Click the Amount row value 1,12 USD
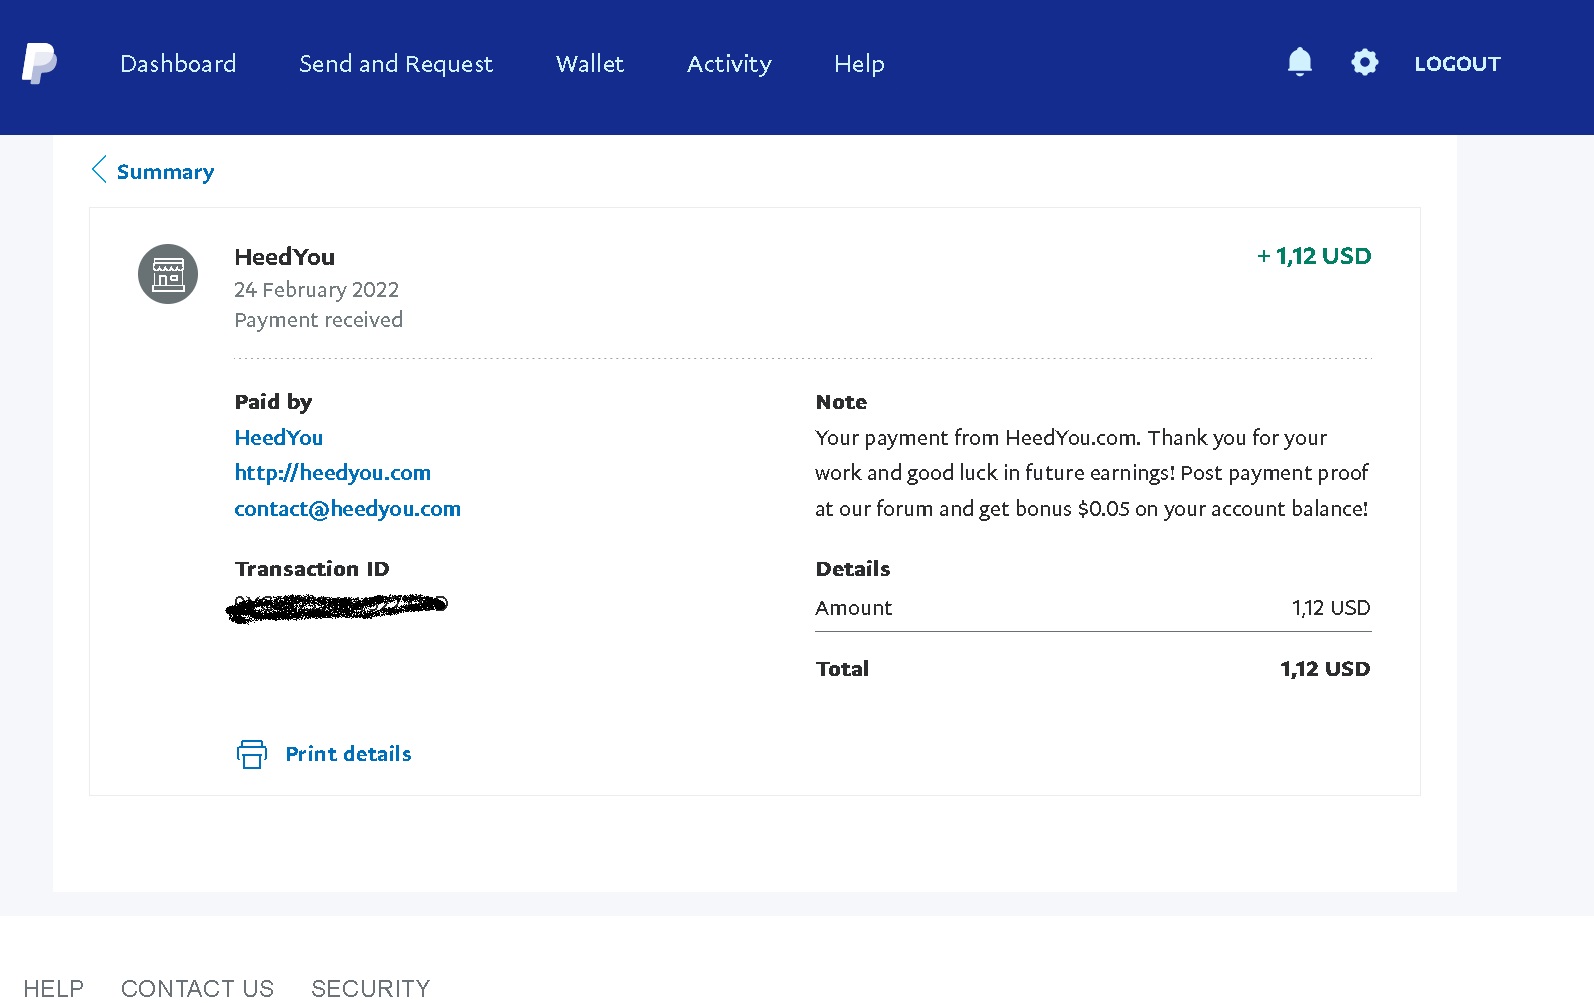 [x=1331, y=608]
